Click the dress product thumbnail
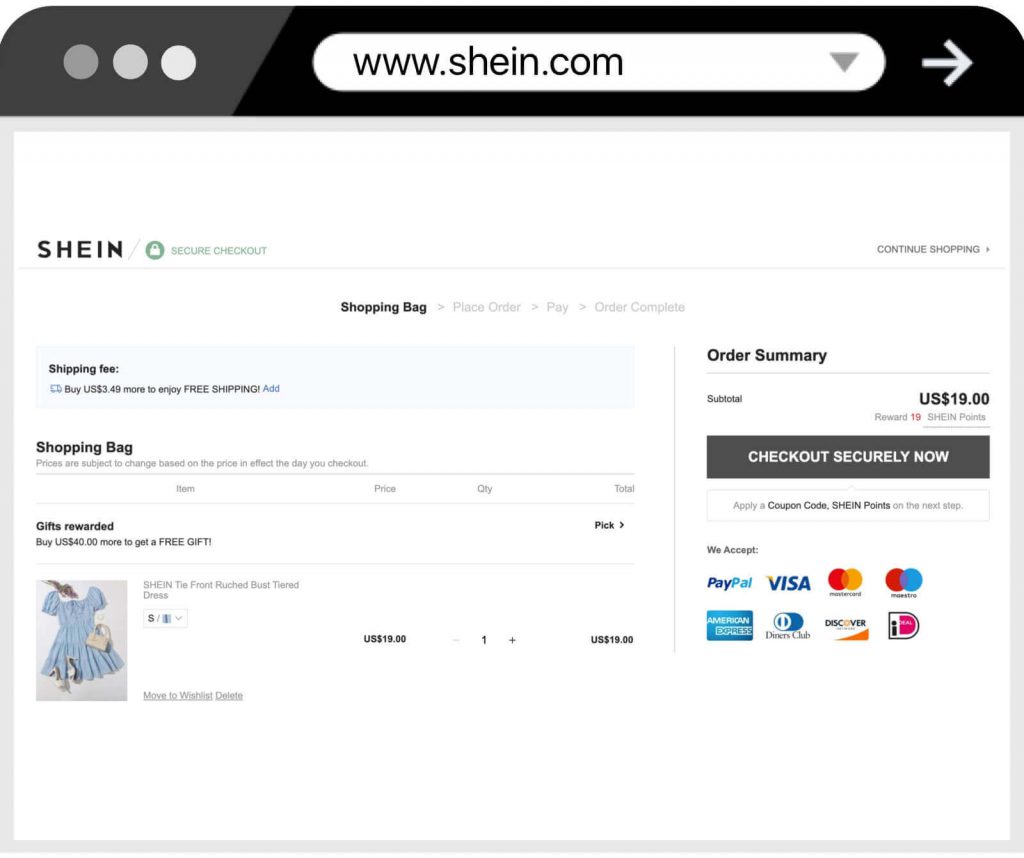This screenshot has width=1024, height=858. (81, 640)
